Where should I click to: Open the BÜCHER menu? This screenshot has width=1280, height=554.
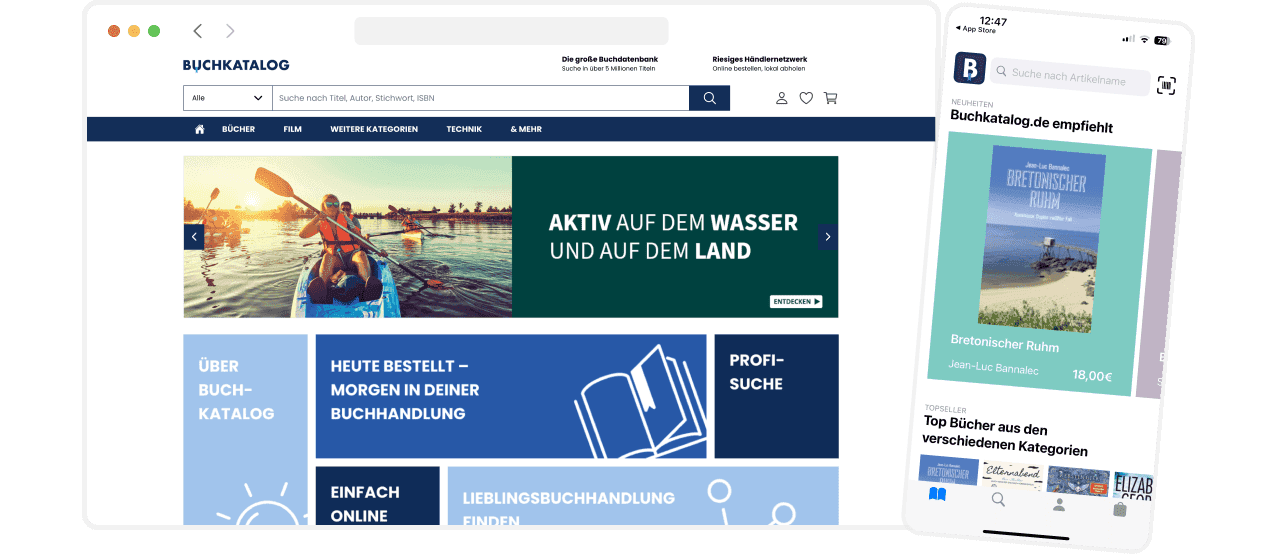pos(238,129)
